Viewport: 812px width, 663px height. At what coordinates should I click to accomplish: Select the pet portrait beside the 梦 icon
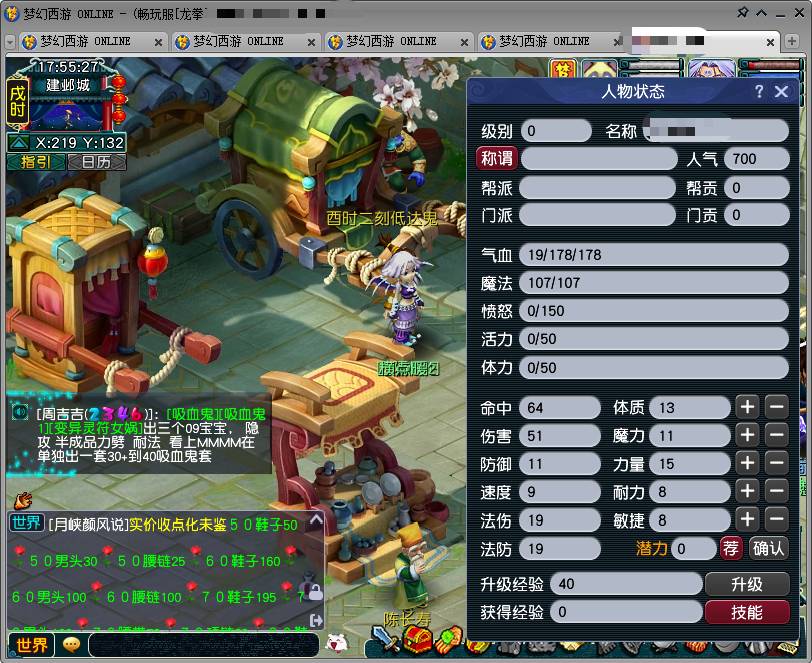[x=599, y=68]
